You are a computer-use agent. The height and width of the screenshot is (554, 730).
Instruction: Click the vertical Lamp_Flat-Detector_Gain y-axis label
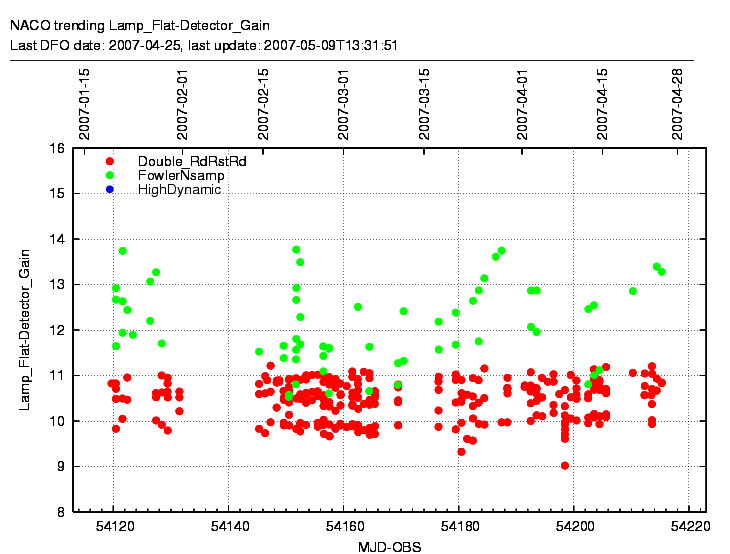[27, 330]
